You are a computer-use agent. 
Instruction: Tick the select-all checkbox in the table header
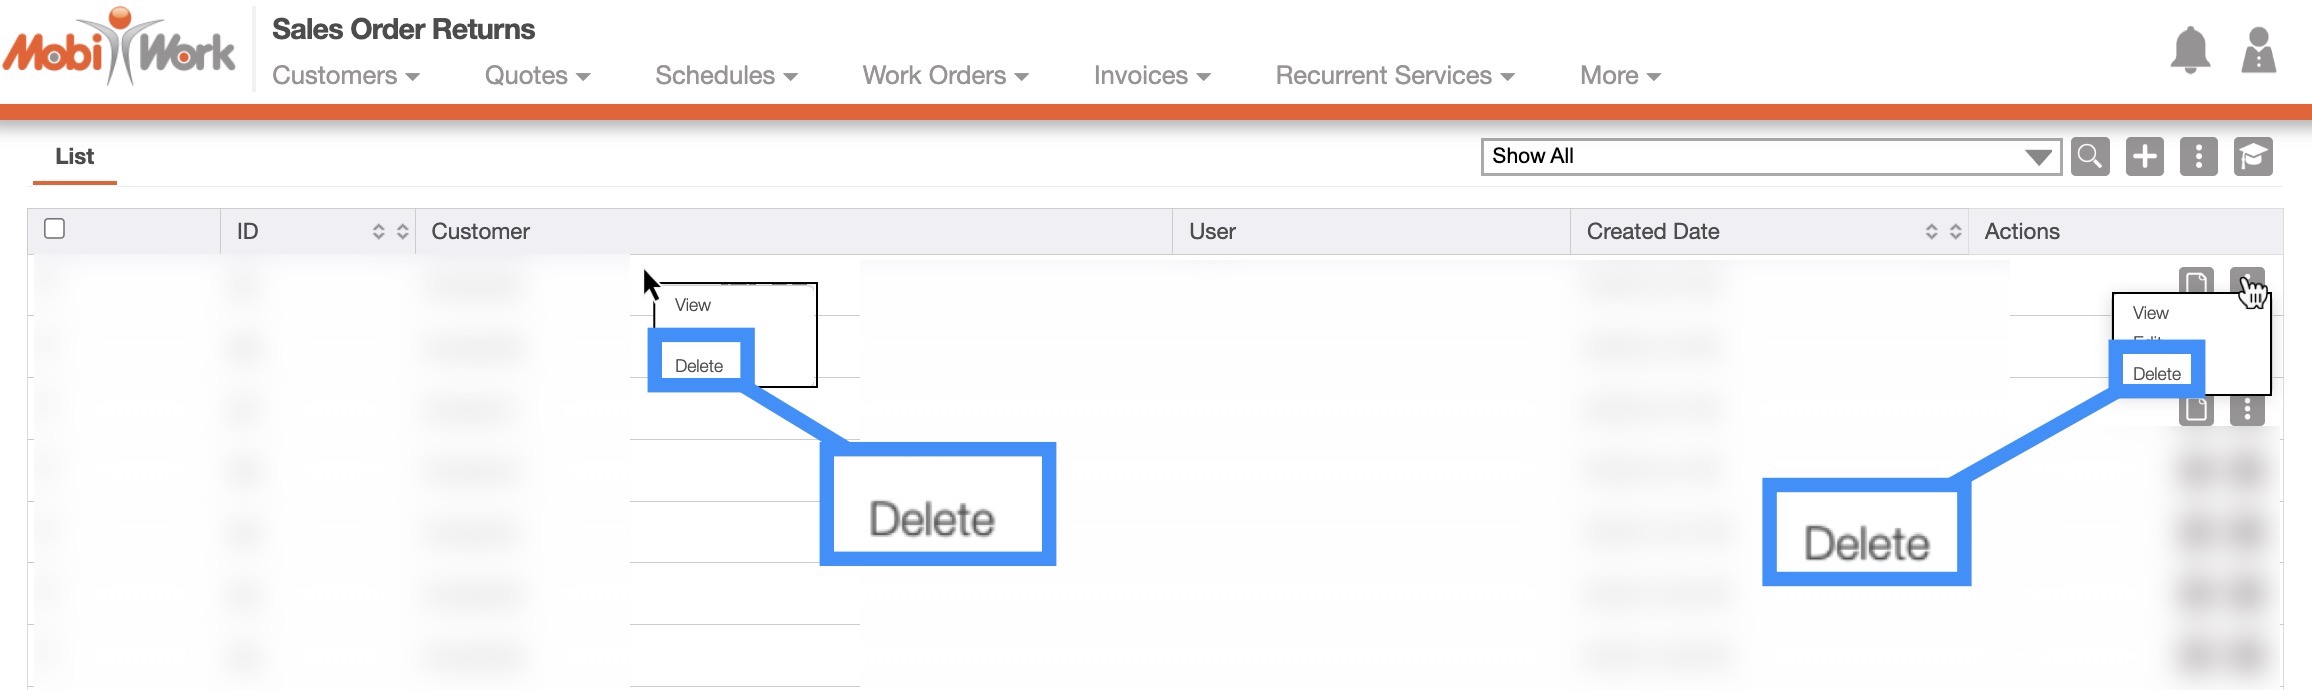tap(55, 229)
